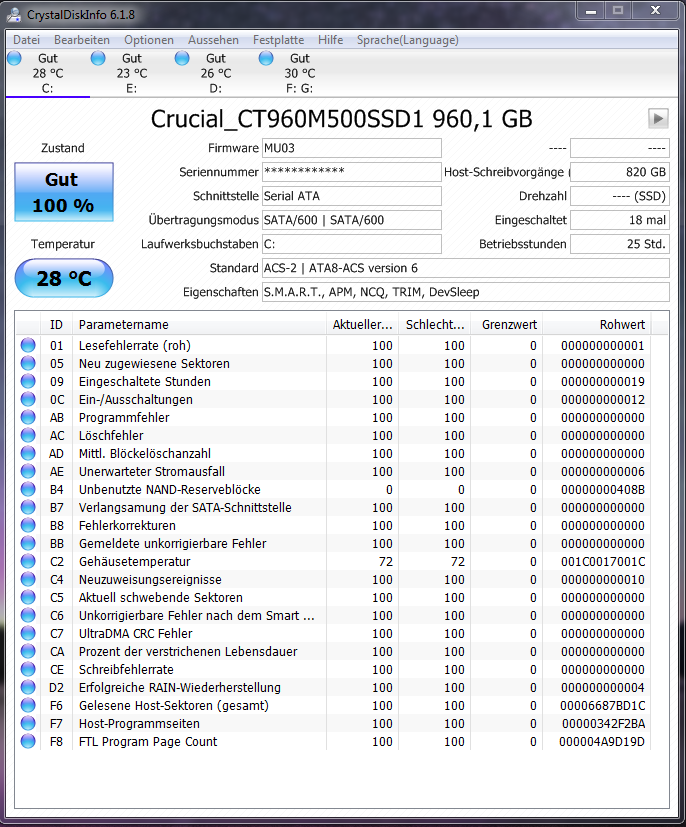Click the Eingeschaltet value 18 mal

pyautogui.click(x=620, y=220)
